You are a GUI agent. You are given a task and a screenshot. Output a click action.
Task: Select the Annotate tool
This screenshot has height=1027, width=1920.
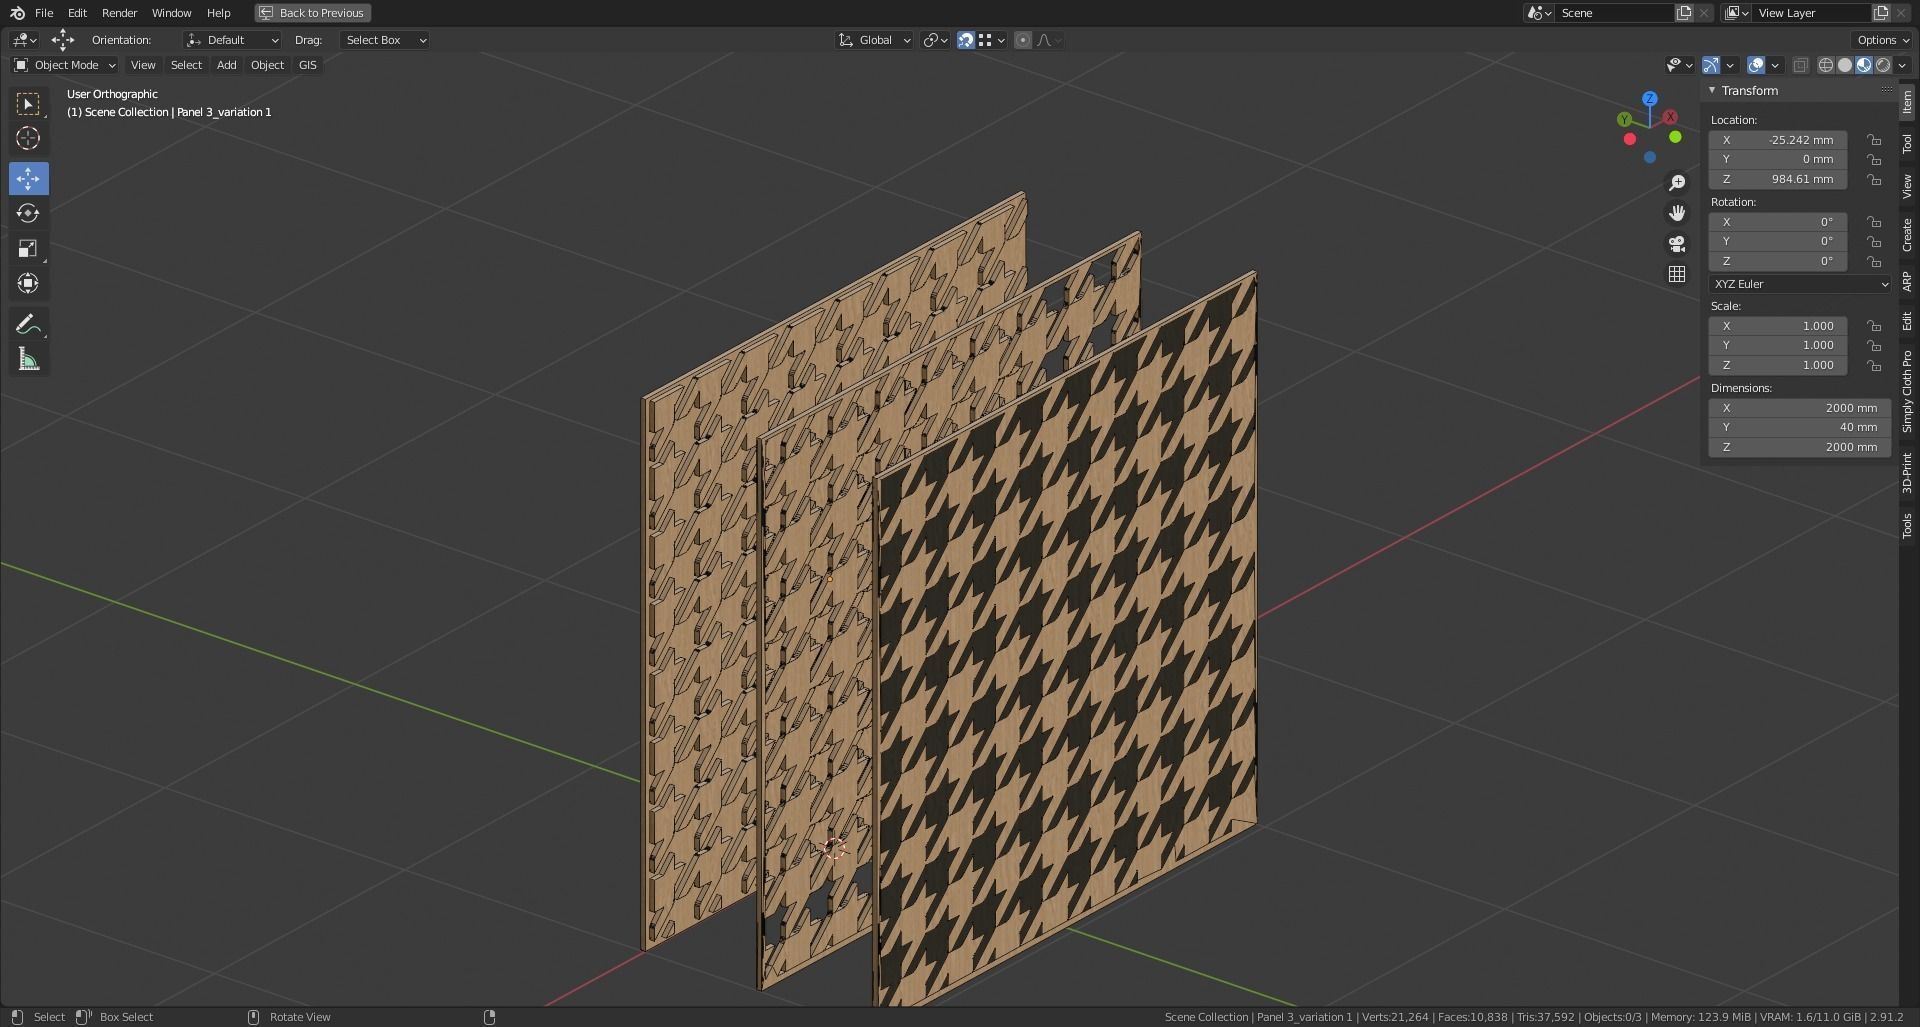tap(28, 324)
